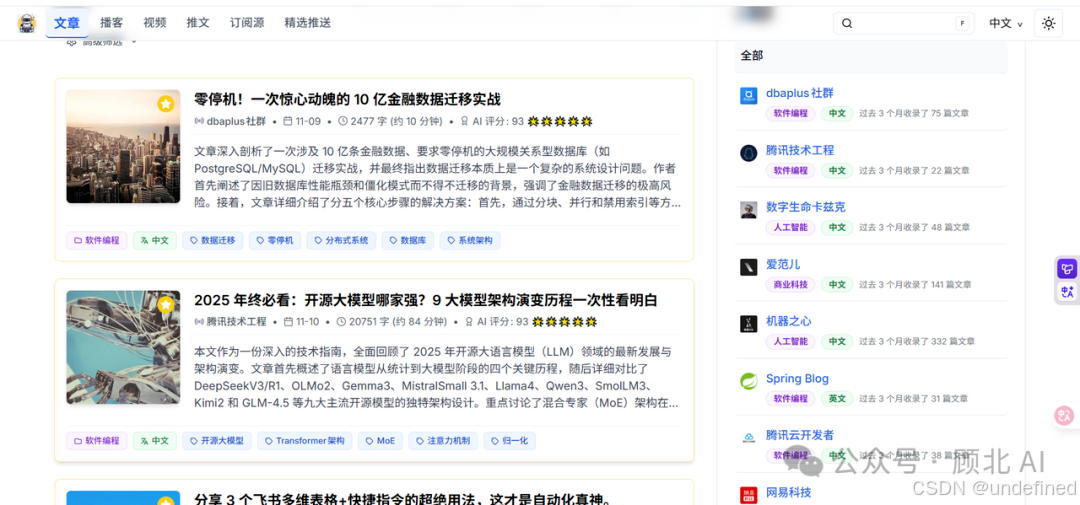This screenshot has height=505, width=1080.
Task: Open the city skyline article thumbnail
Action: [123, 146]
